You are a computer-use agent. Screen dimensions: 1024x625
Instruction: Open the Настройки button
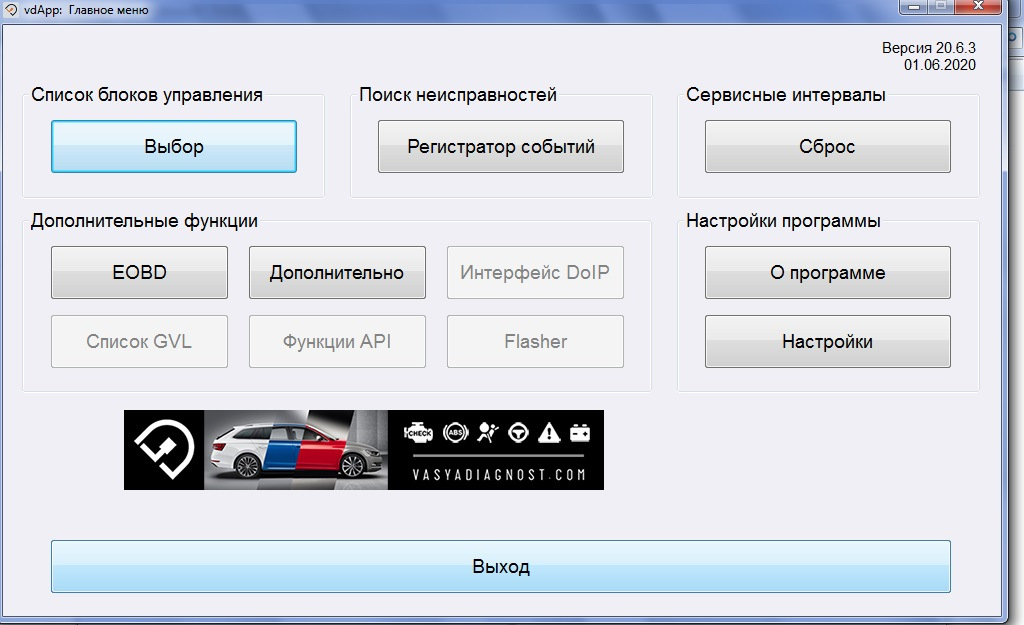click(827, 342)
